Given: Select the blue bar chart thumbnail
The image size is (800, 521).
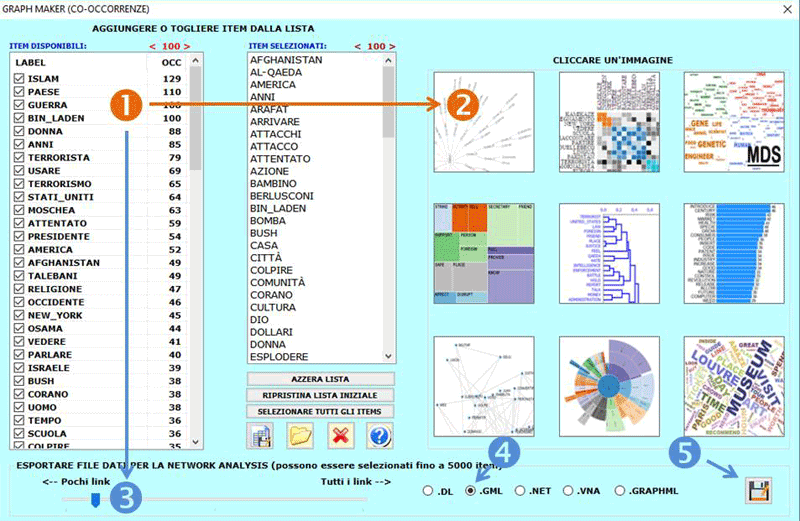Looking at the screenshot, I should click(x=734, y=254).
